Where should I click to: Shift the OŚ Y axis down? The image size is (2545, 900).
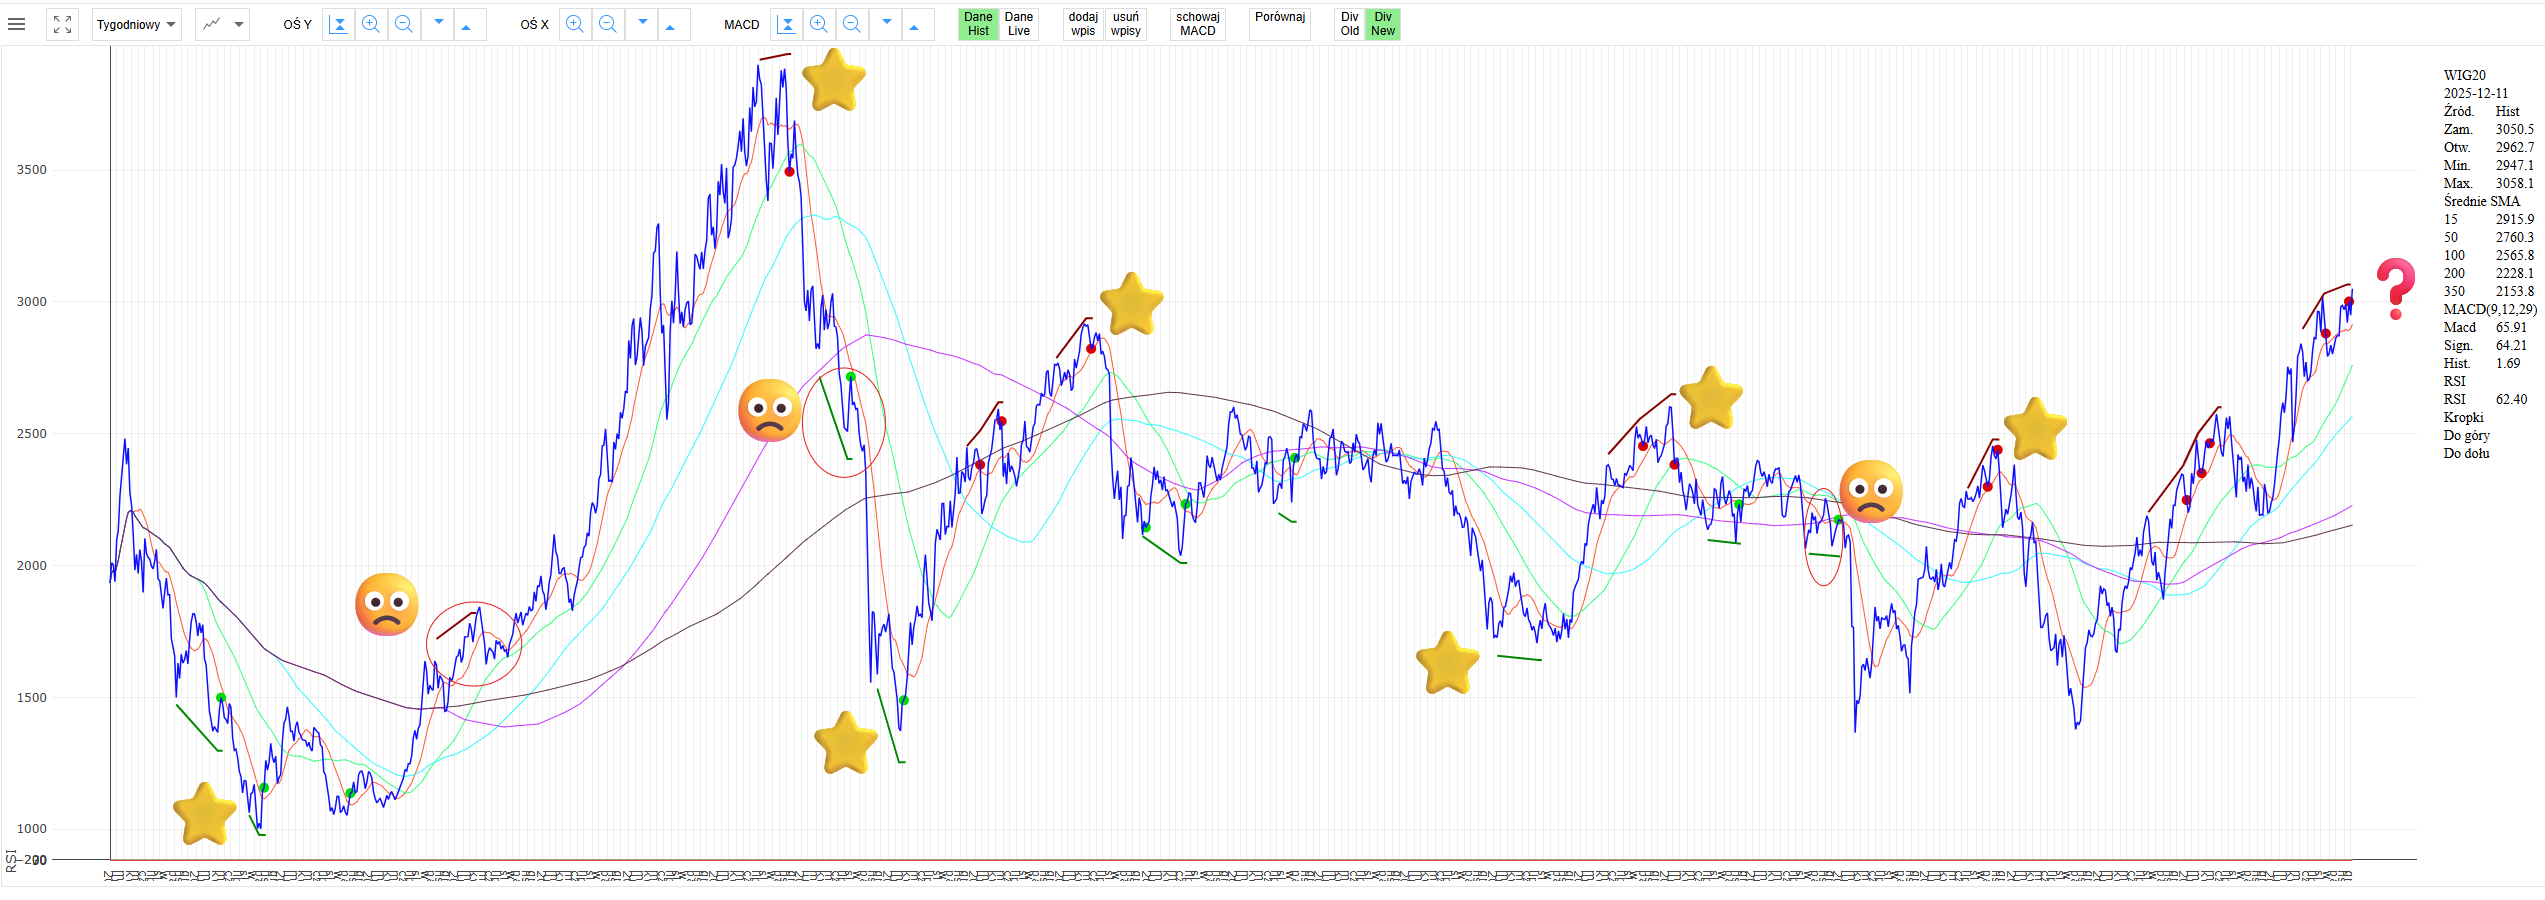tap(438, 24)
